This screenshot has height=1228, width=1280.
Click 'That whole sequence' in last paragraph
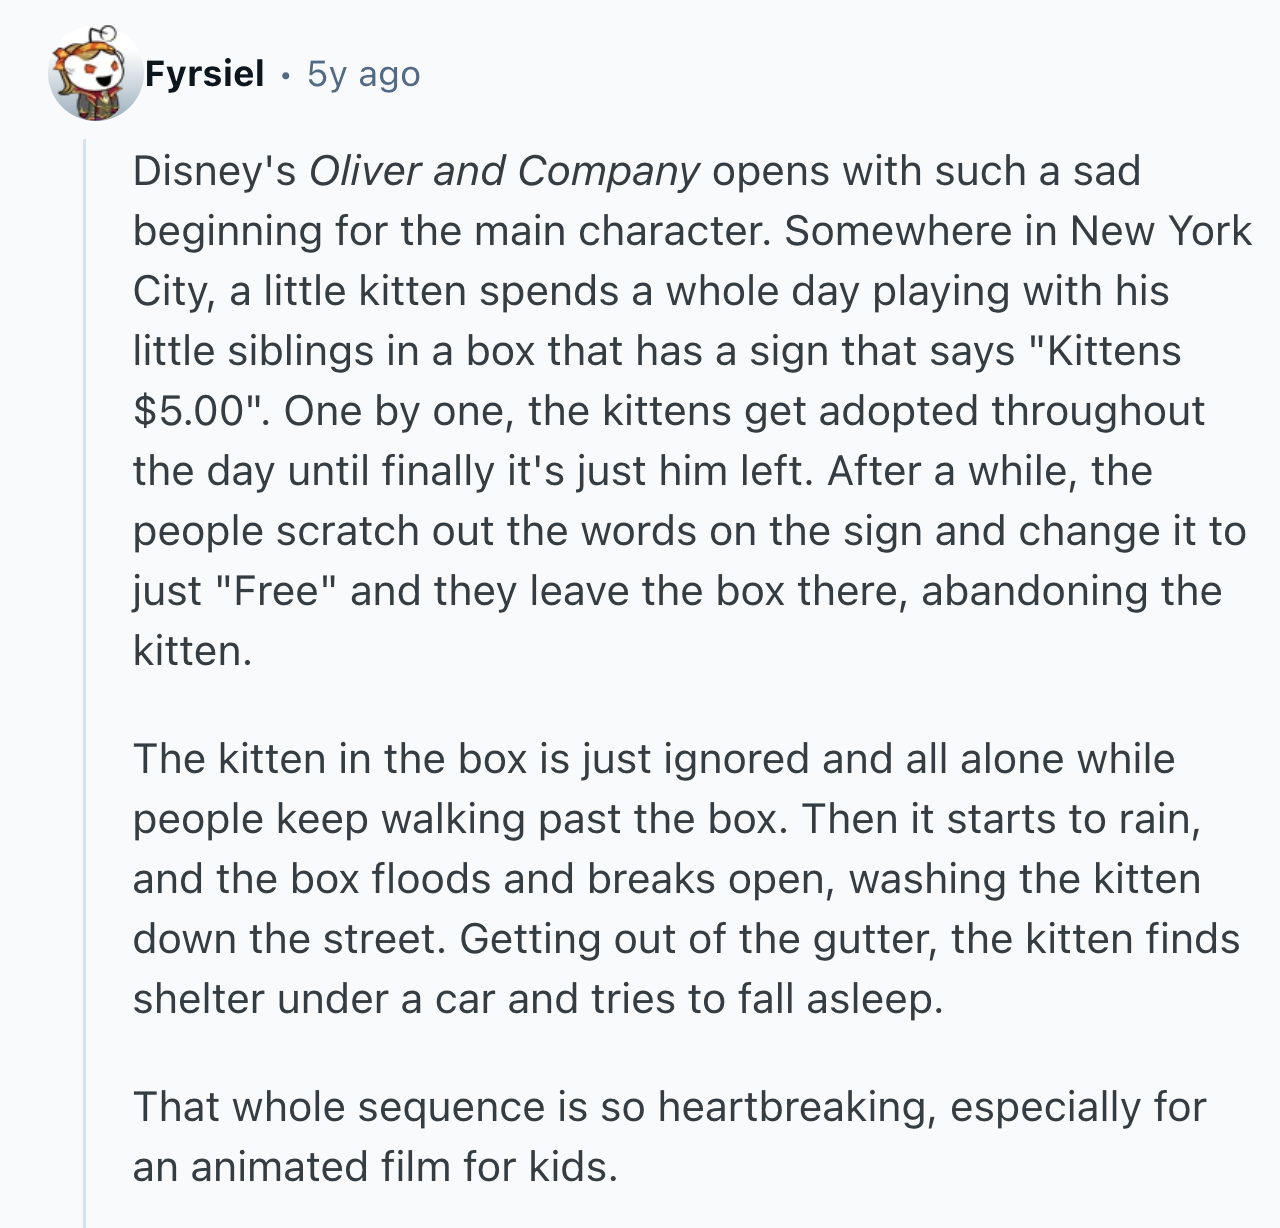point(338,1107)
